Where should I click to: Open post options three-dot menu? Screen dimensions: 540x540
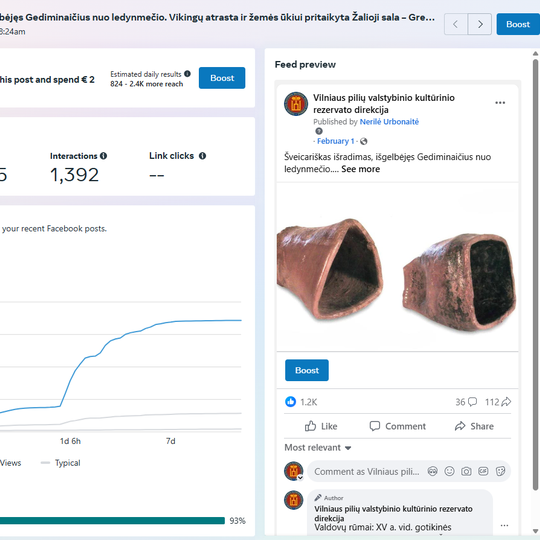click(x=500, y=103)
